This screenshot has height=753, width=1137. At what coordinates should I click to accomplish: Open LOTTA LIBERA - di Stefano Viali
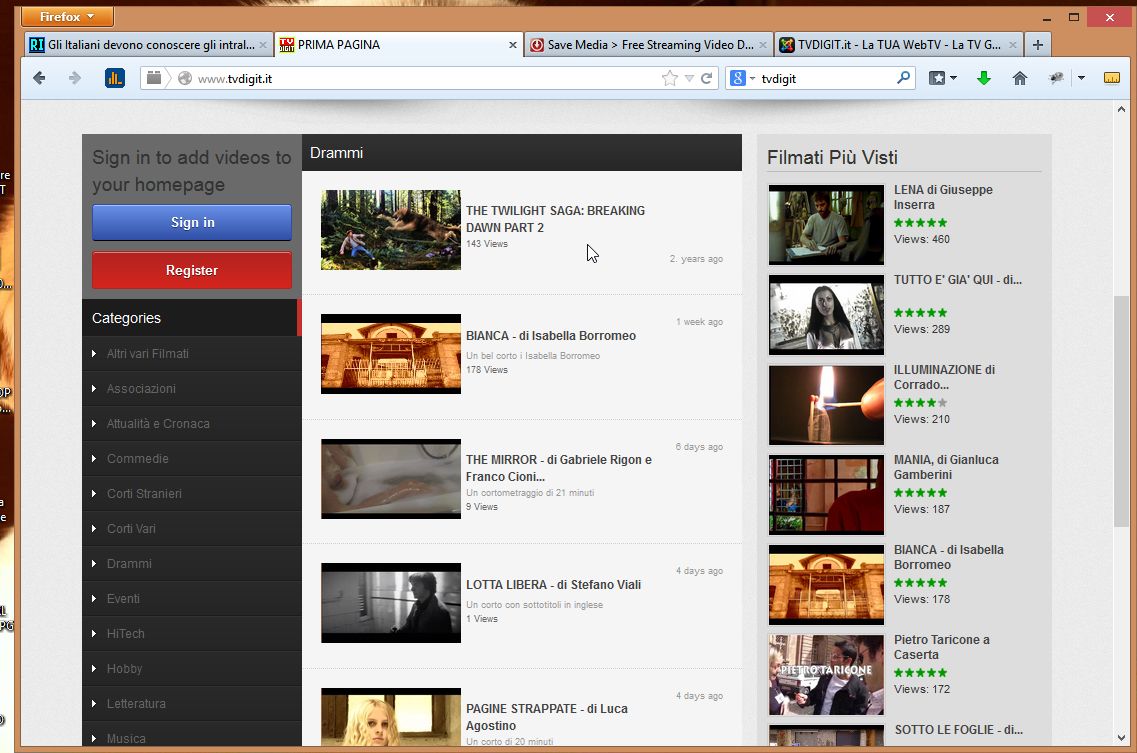tap(553, 585)
